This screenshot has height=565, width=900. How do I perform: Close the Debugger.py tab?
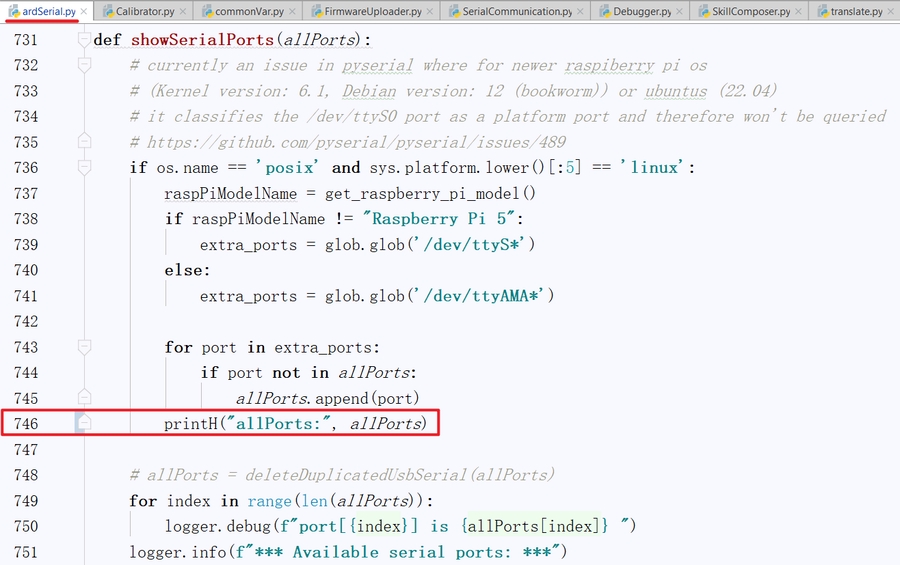tap(680, 12)
